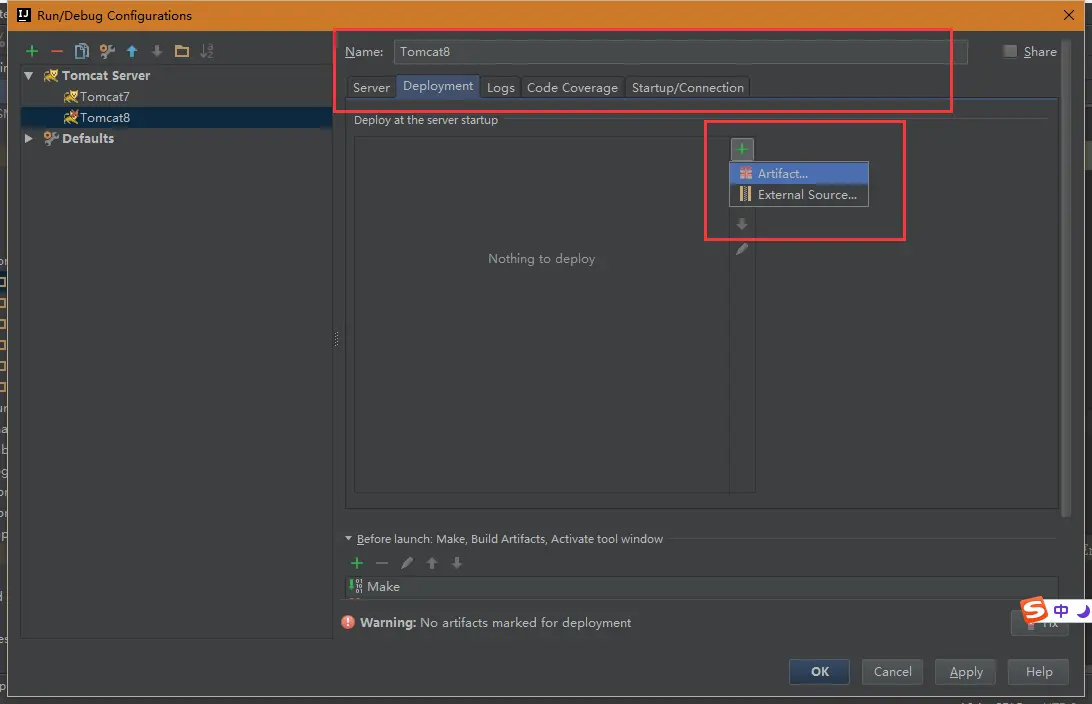Screen dimensions: 1092x704
Task: Open the Startup/Connection tab
Action: pos(687,87)
